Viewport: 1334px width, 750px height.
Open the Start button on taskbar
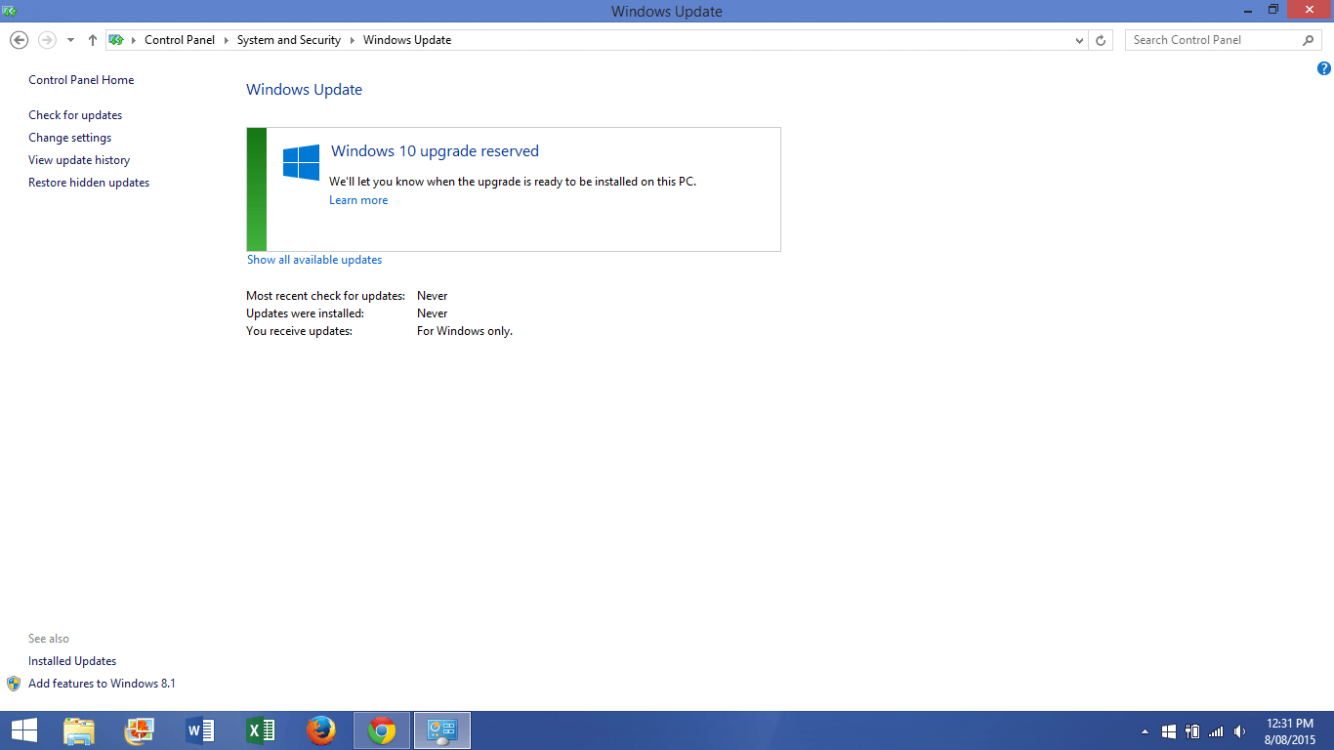coord(24,731)
